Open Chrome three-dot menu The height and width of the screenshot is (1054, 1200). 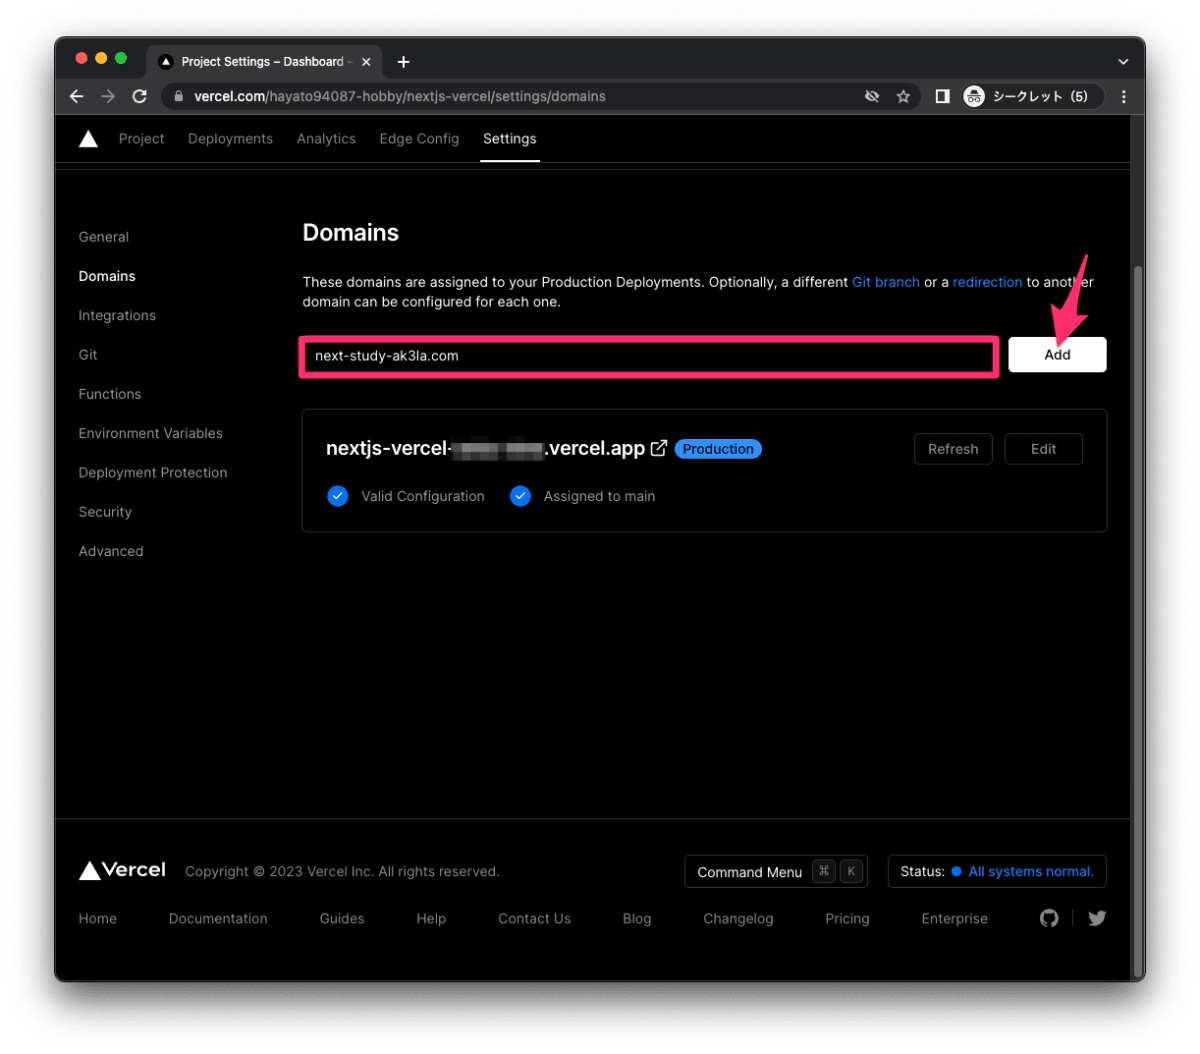point(1124,96)
